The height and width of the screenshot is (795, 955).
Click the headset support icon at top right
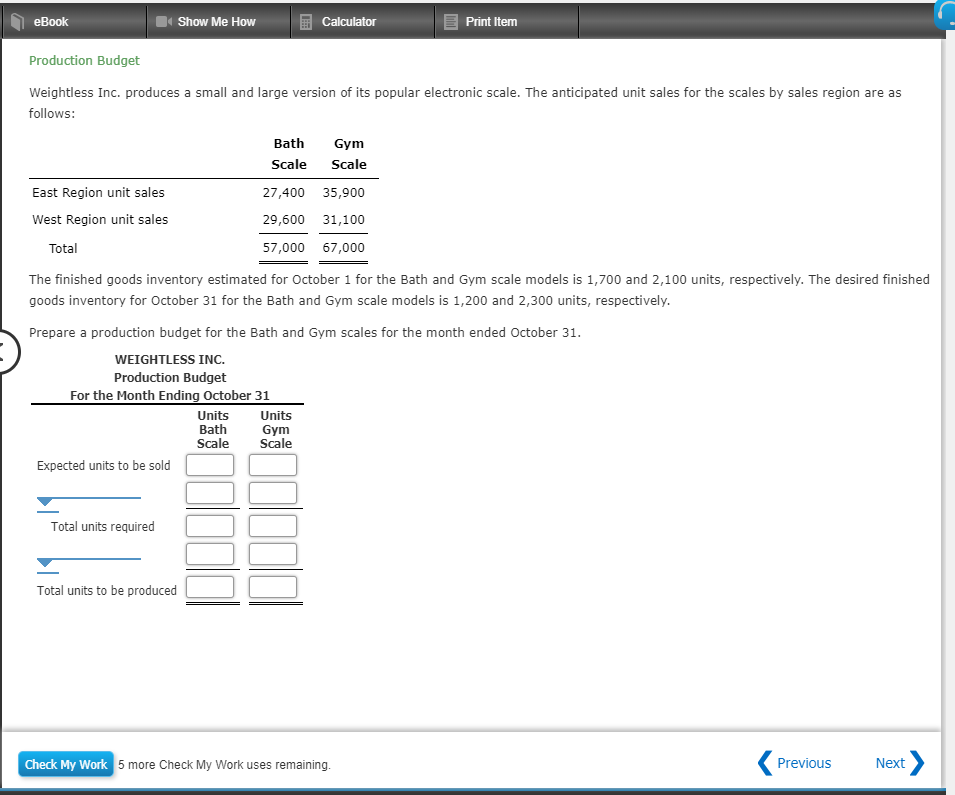(945, 15)
